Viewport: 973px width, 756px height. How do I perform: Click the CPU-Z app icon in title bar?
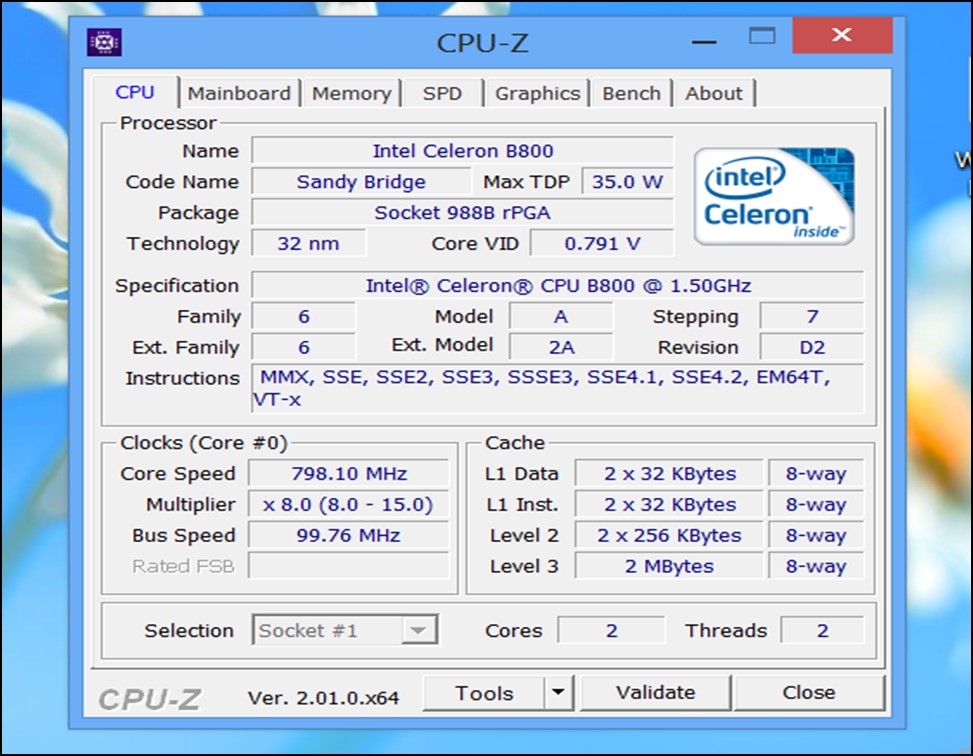tap(104, 42)
